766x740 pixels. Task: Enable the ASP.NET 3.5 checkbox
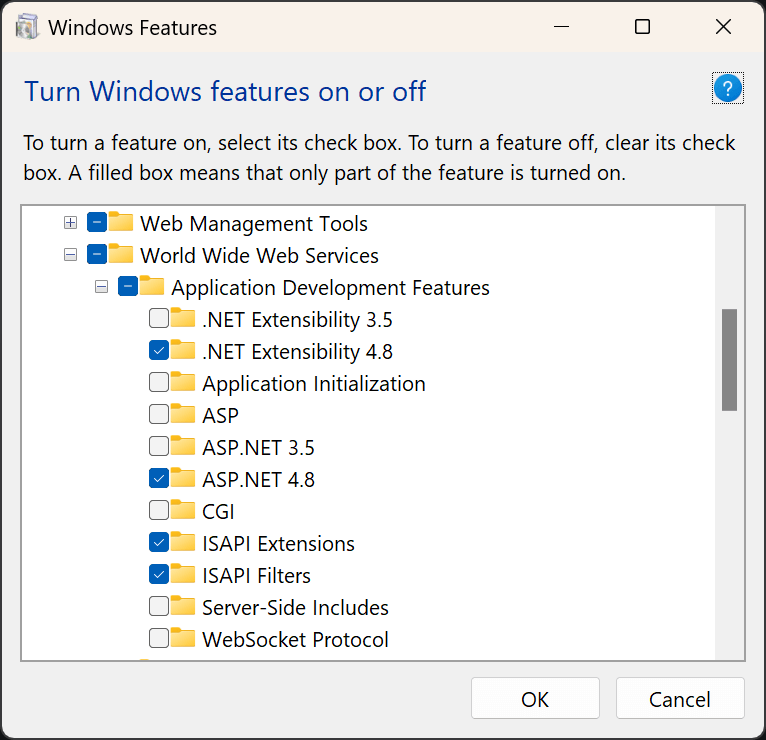point(159,446)
